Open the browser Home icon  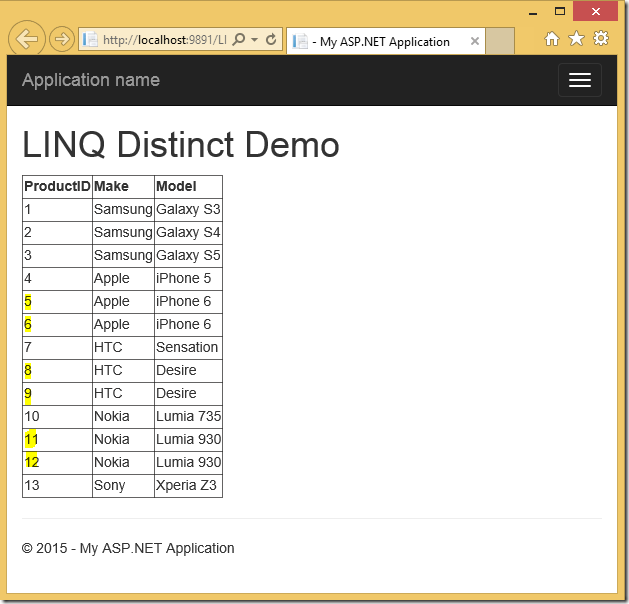552,39
